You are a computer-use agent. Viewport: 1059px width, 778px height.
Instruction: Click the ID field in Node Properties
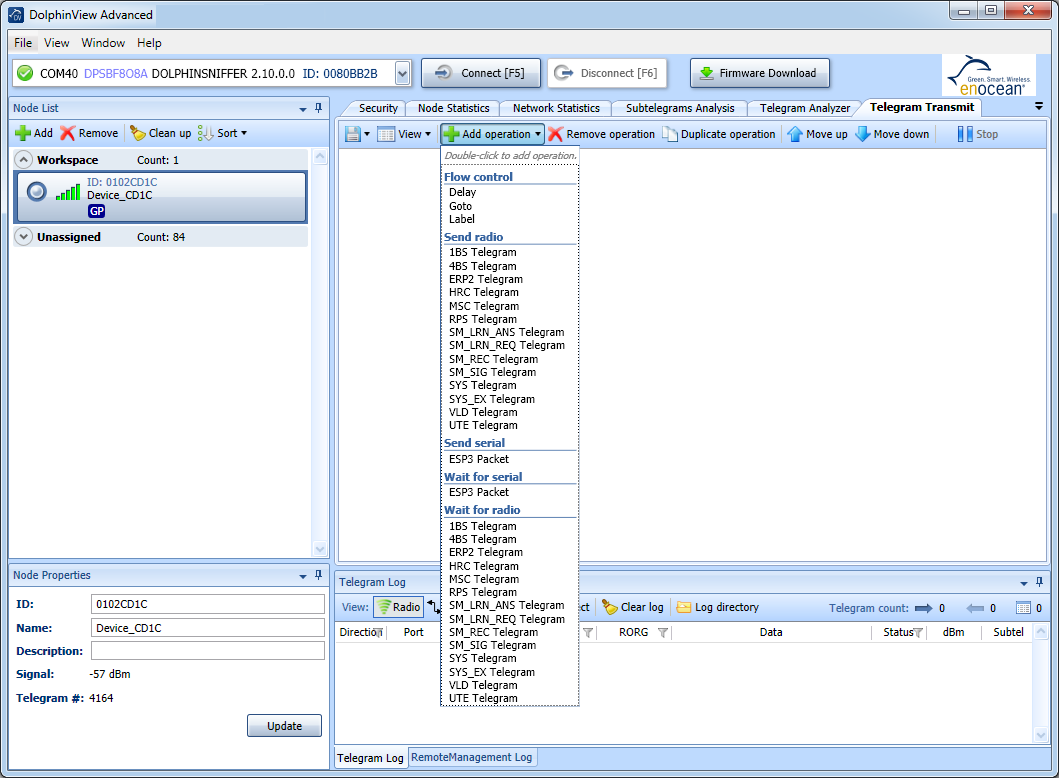[207, 604]
